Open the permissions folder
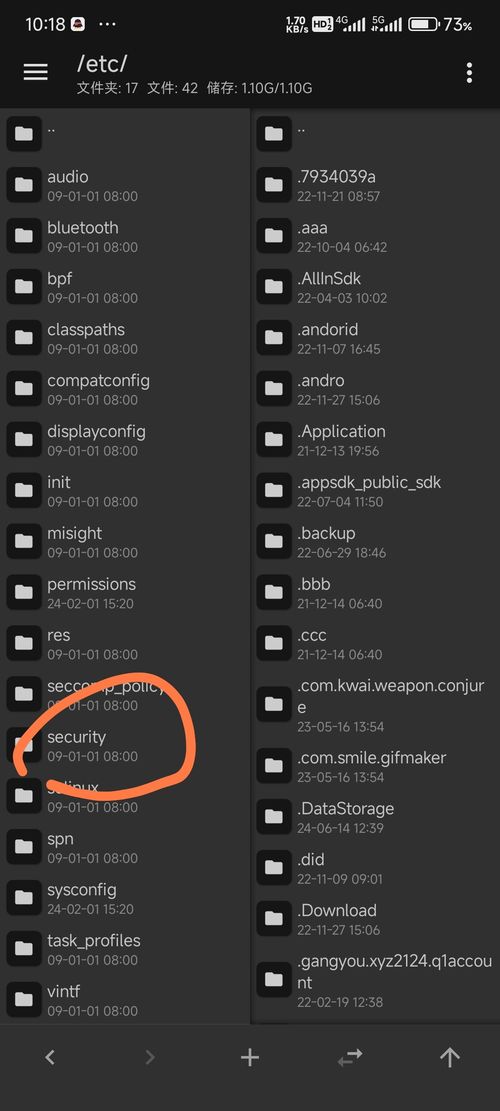 [125, 593]
